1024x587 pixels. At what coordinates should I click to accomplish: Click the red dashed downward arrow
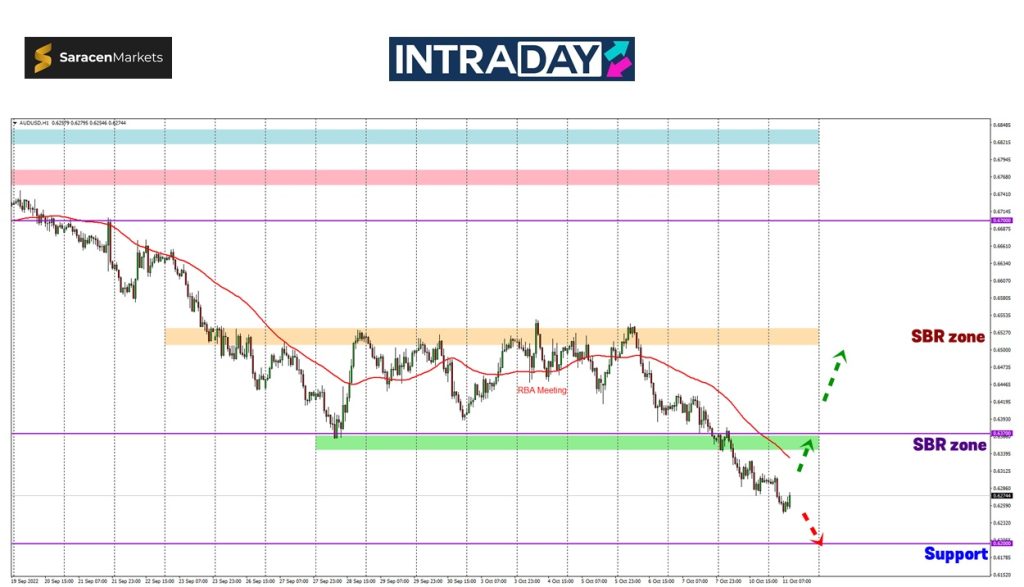tap(812, 527)
